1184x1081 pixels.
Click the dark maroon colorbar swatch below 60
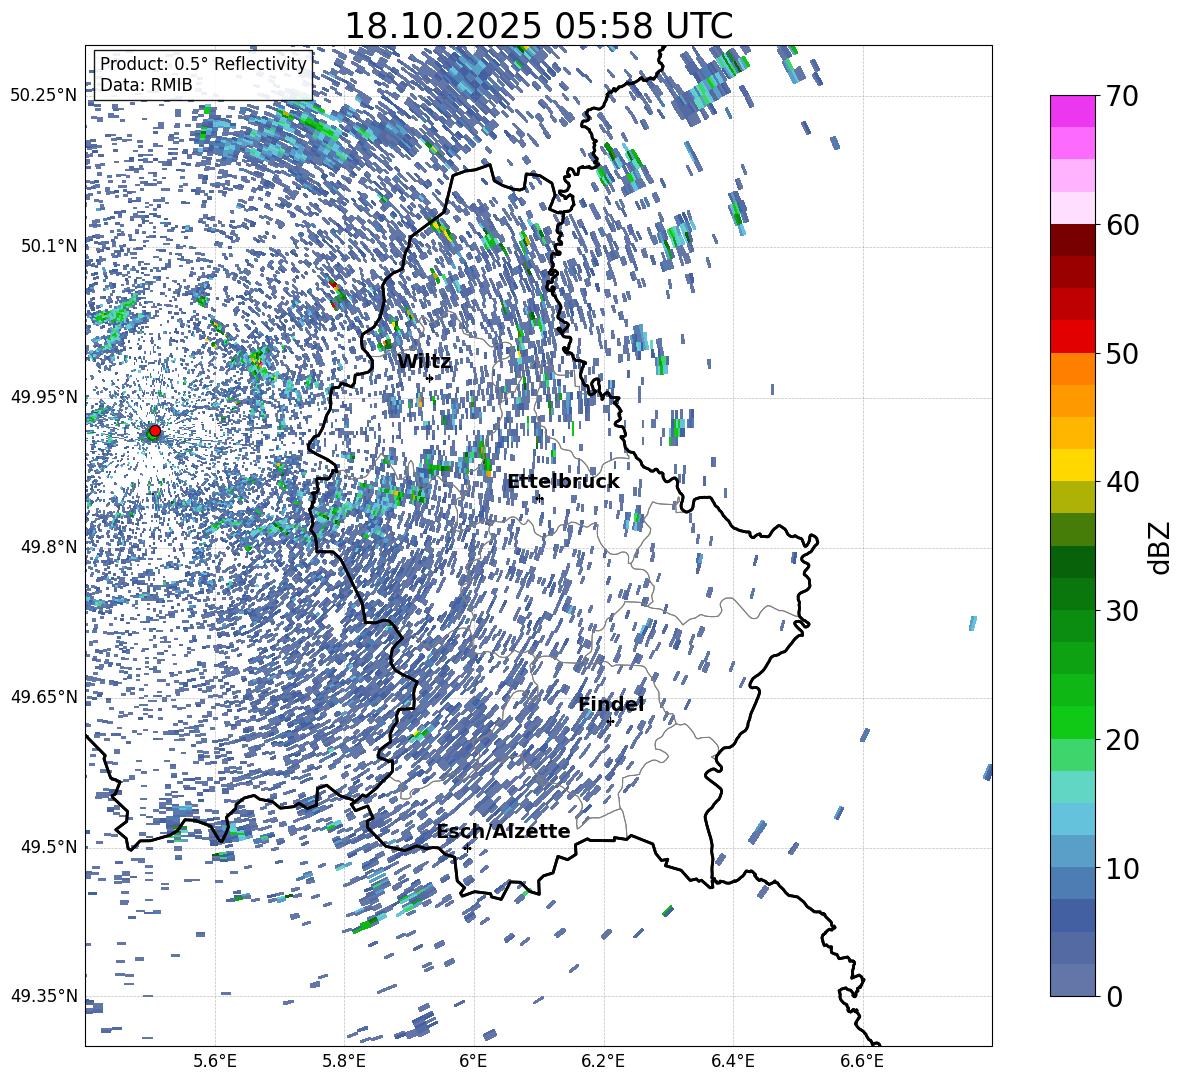click(x=1072, y=240)
